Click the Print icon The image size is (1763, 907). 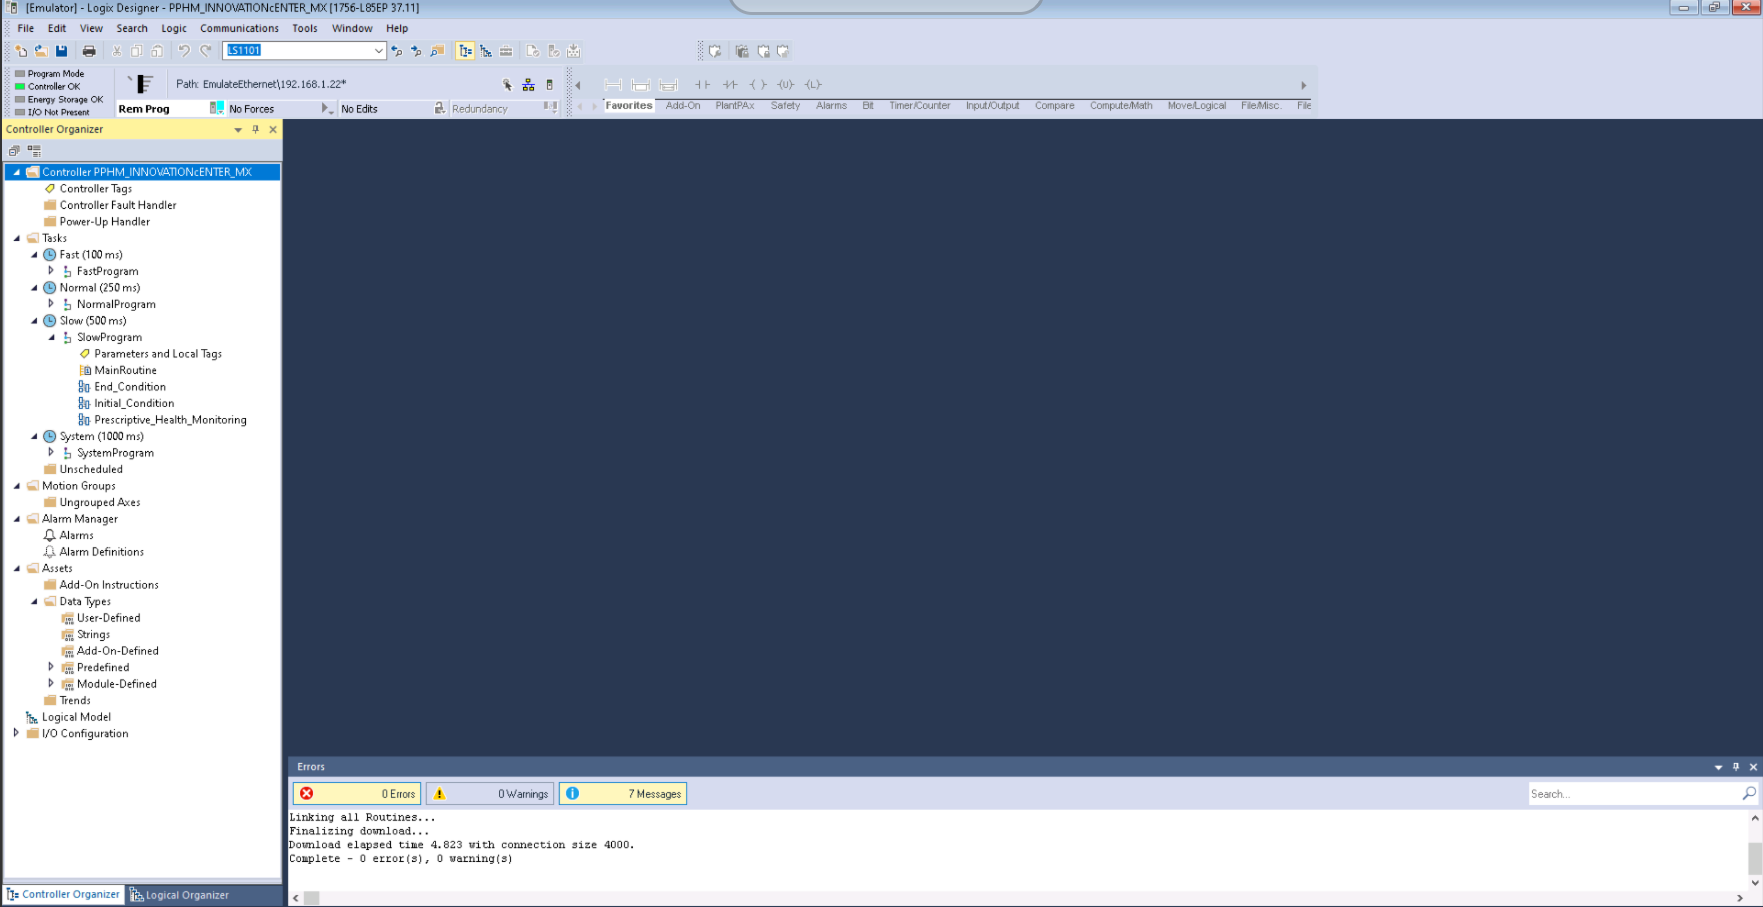(x=89, y=51)
